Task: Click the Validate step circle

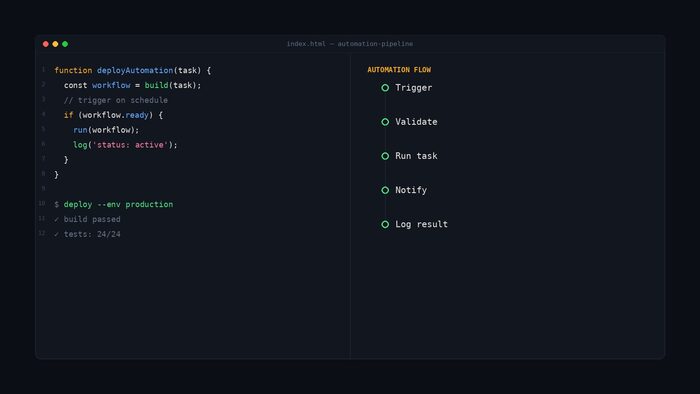Action: [x=385, y=122]
